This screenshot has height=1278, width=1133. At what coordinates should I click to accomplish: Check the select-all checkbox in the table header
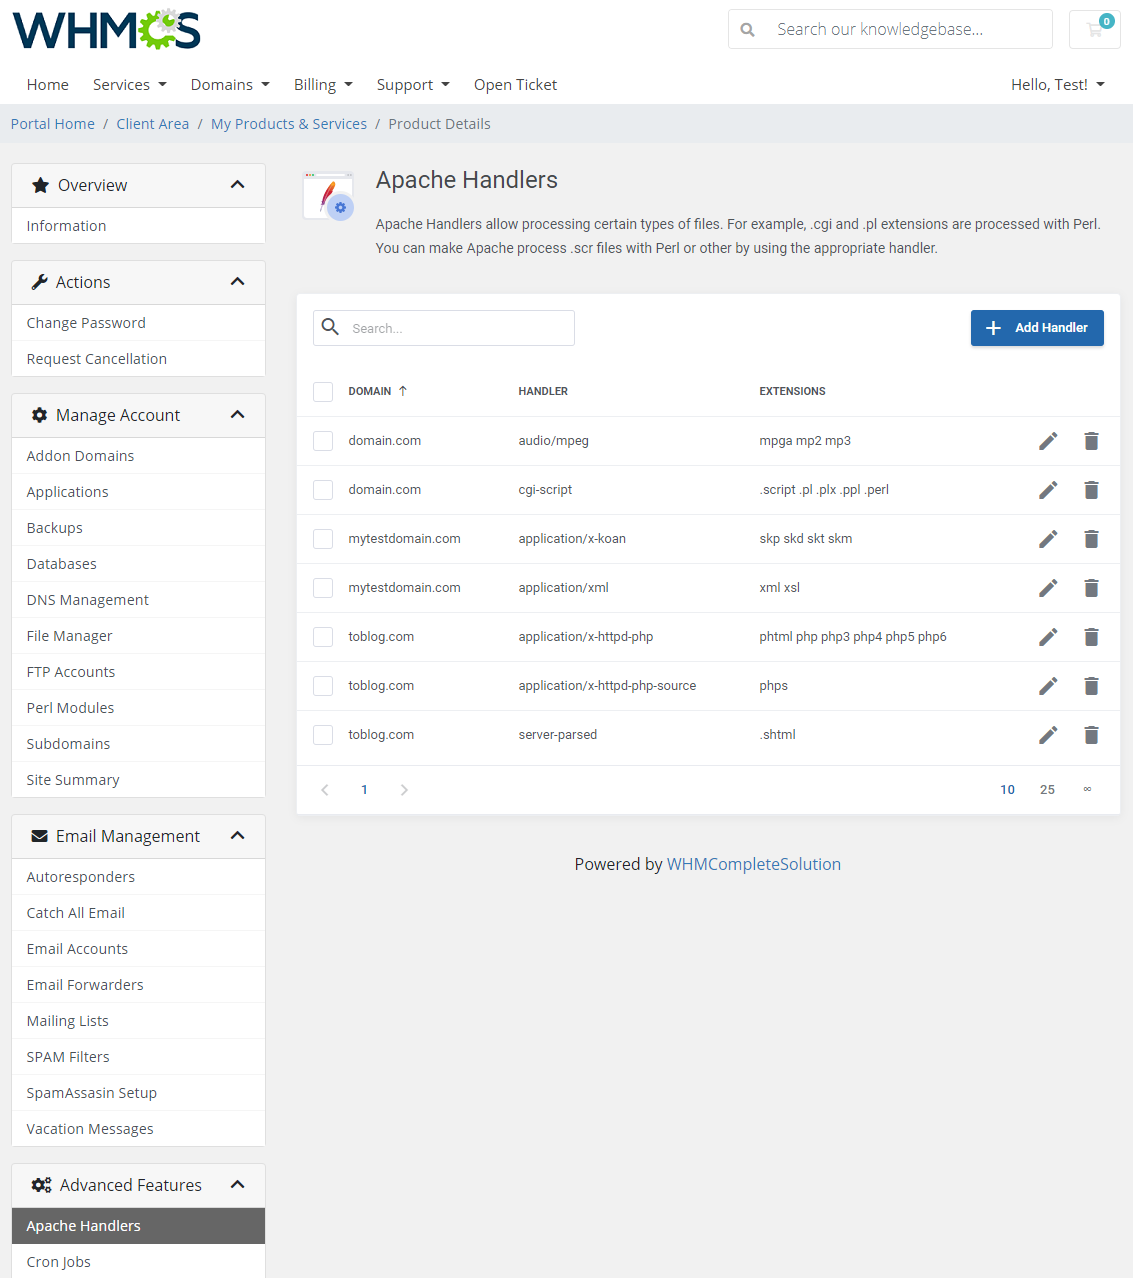pyautogui.click(x=323, y=392)
